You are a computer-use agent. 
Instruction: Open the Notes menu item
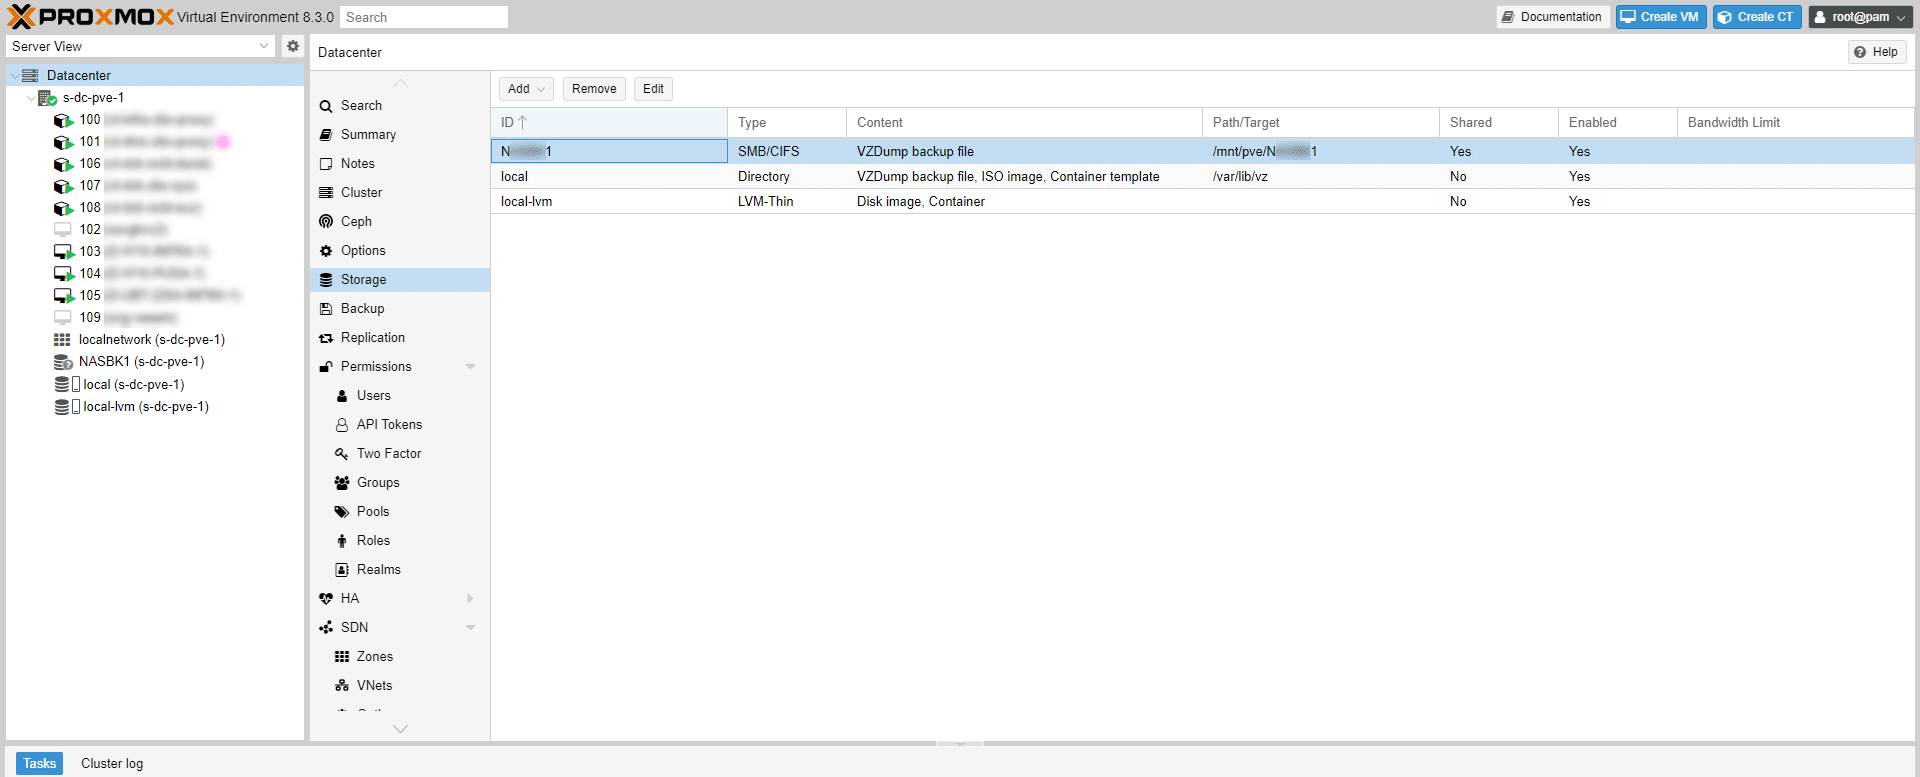[400, 164]
